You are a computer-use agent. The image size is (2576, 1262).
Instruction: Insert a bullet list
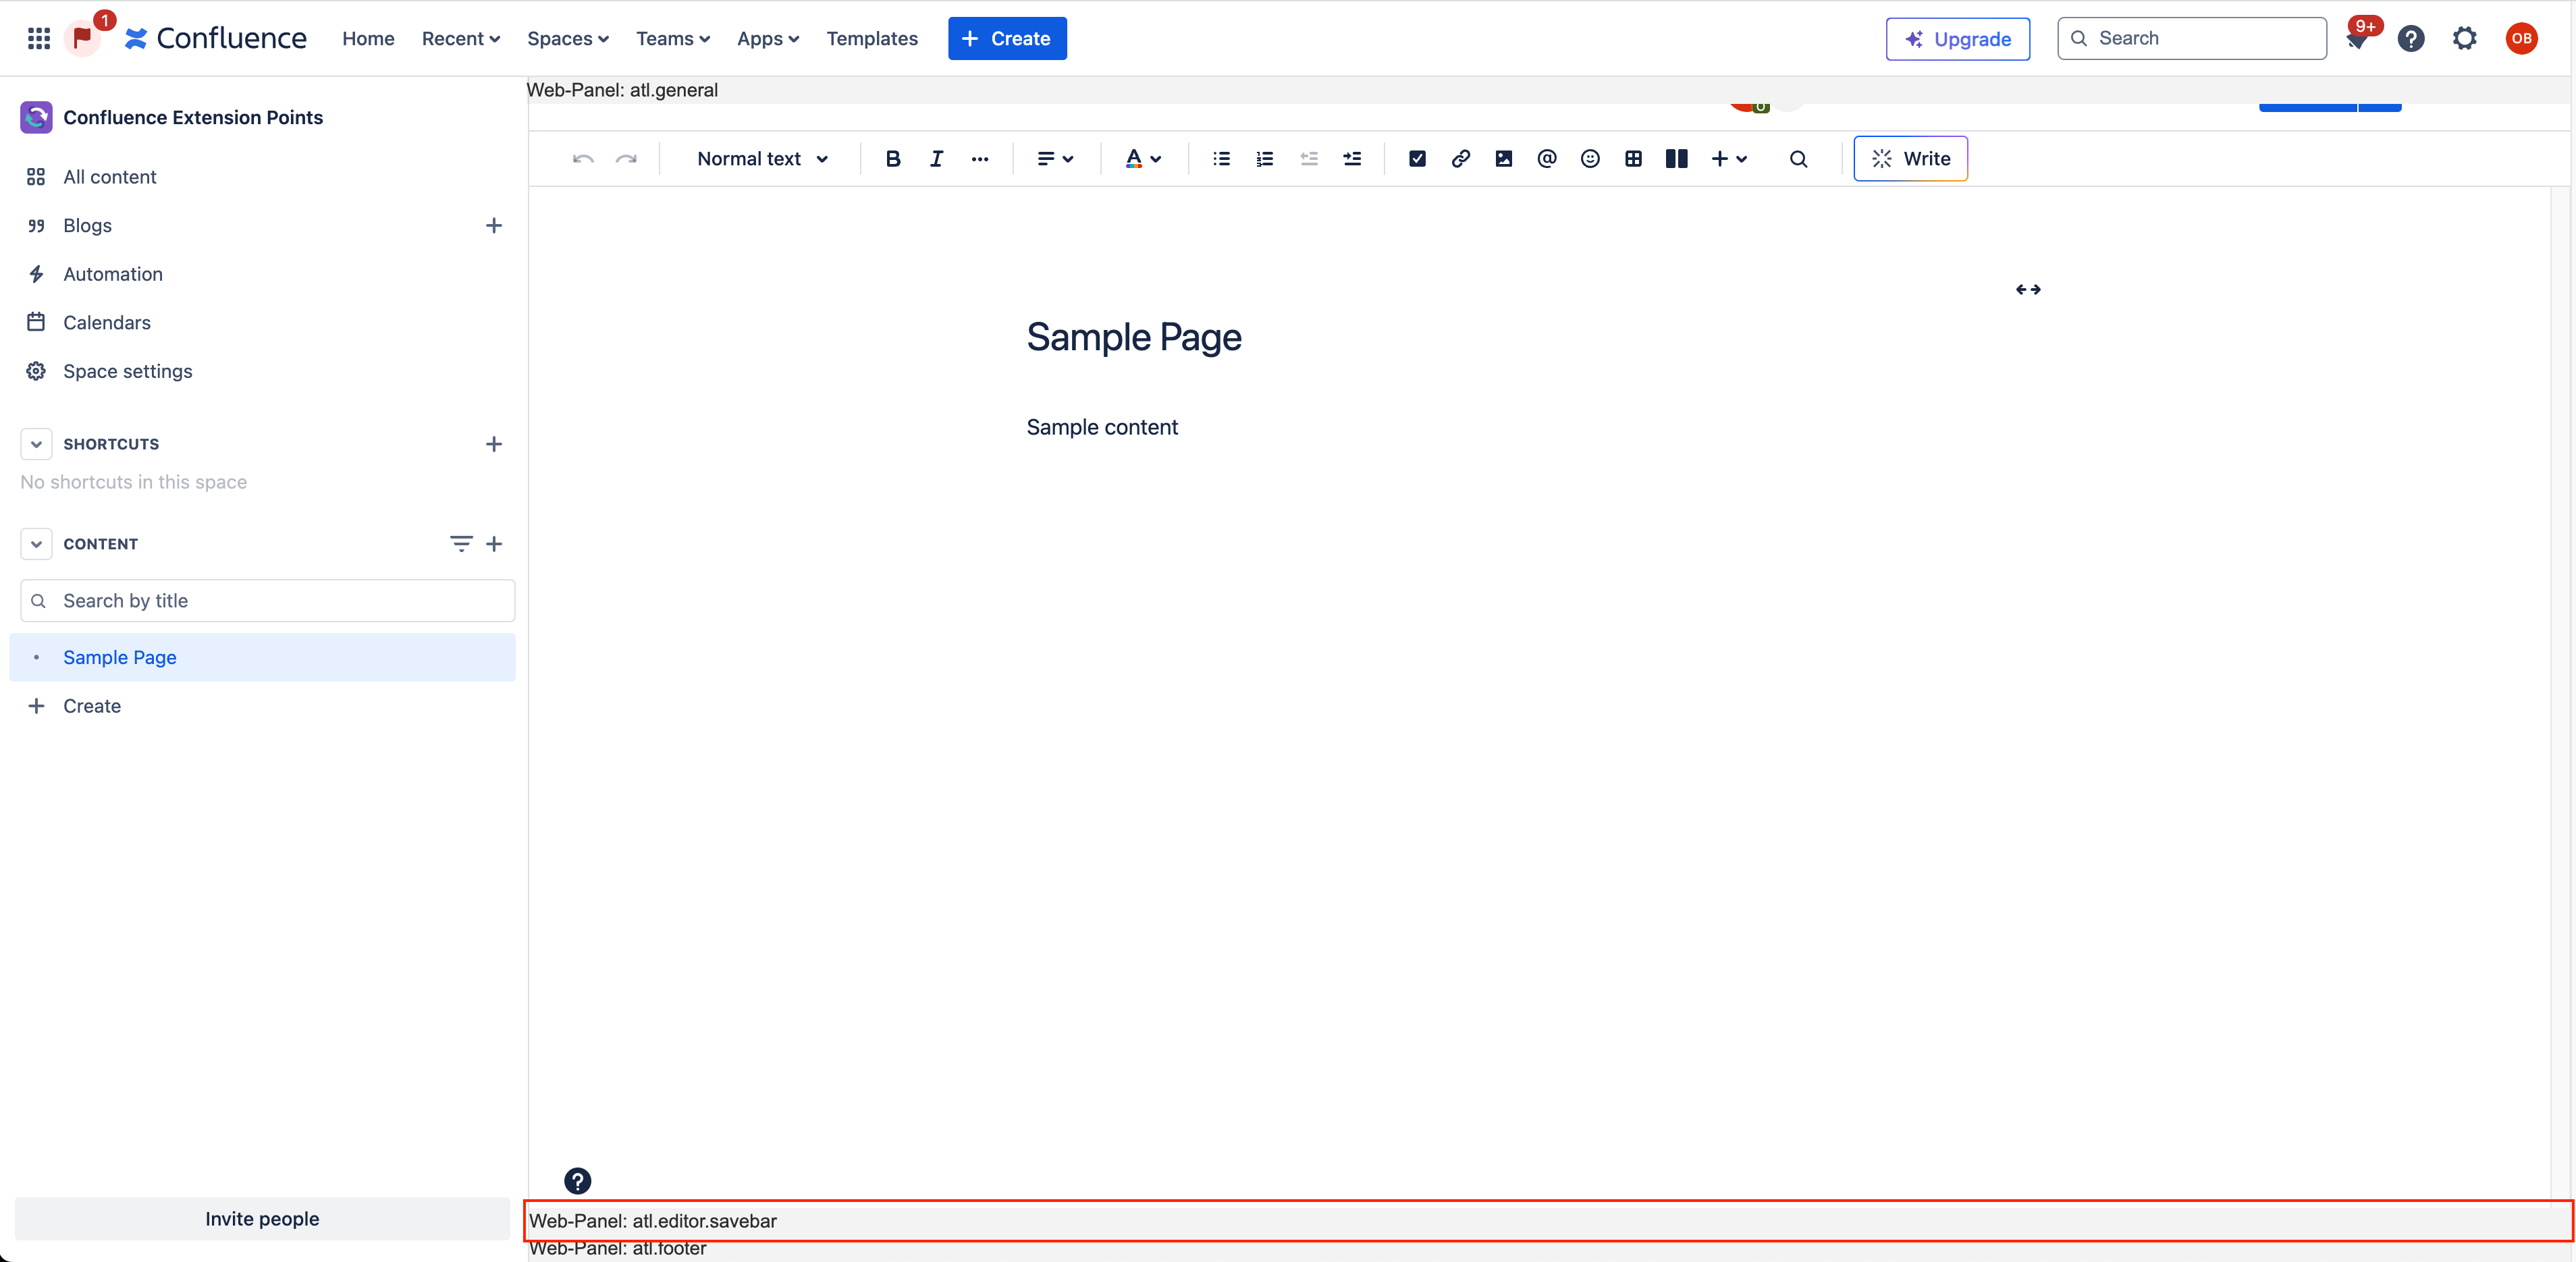(x=1221, y=159)
